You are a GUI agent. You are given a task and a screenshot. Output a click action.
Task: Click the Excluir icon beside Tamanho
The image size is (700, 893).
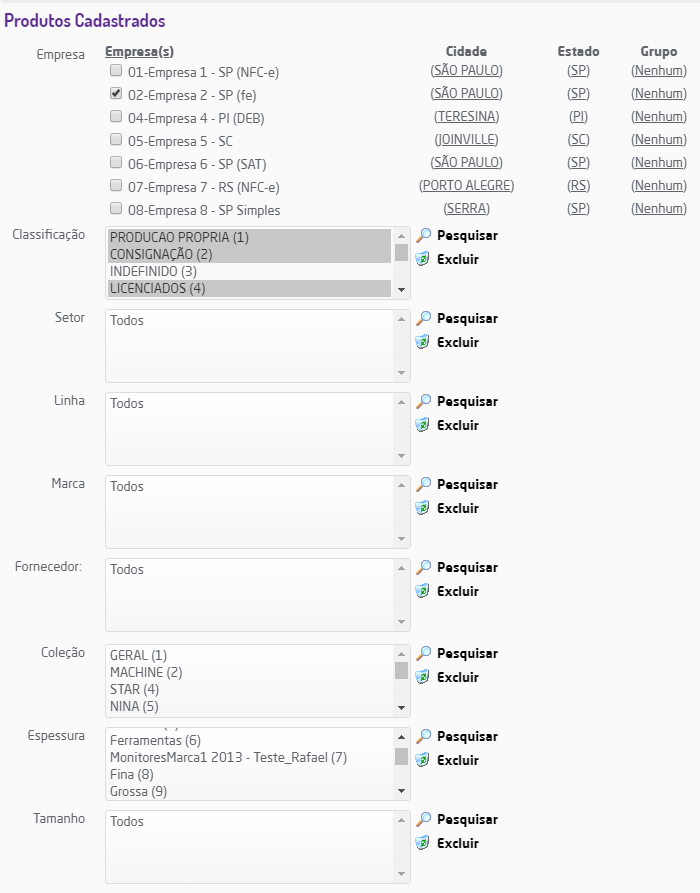pos(423,843)
